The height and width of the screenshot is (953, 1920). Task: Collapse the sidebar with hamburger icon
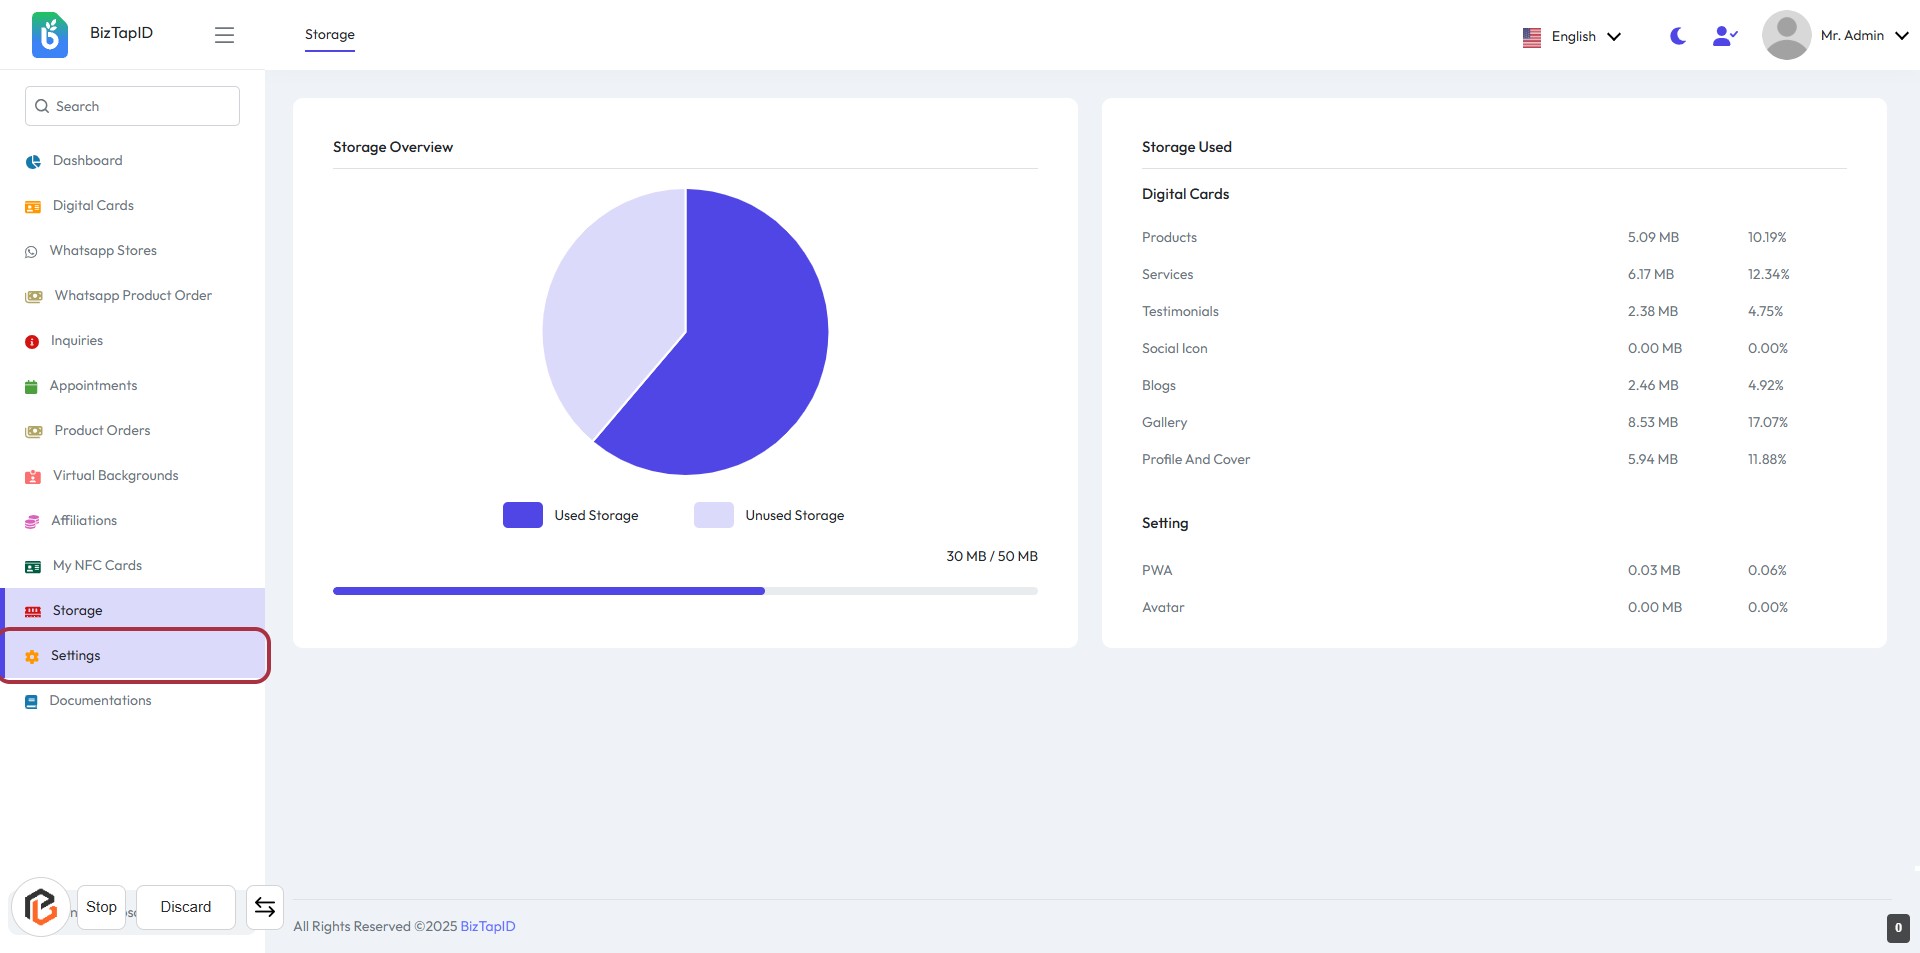coord(224,35)
